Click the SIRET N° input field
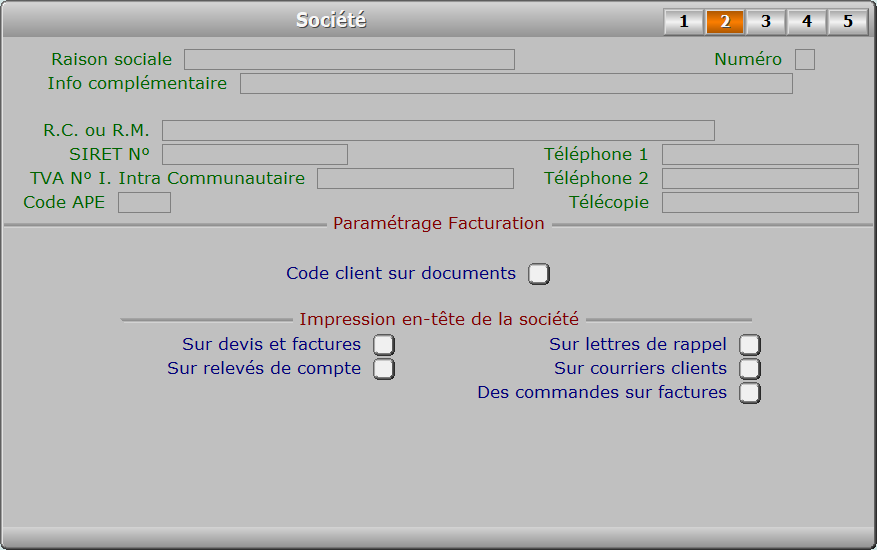Screen dimensions: 877x550 tap(255, 154)
